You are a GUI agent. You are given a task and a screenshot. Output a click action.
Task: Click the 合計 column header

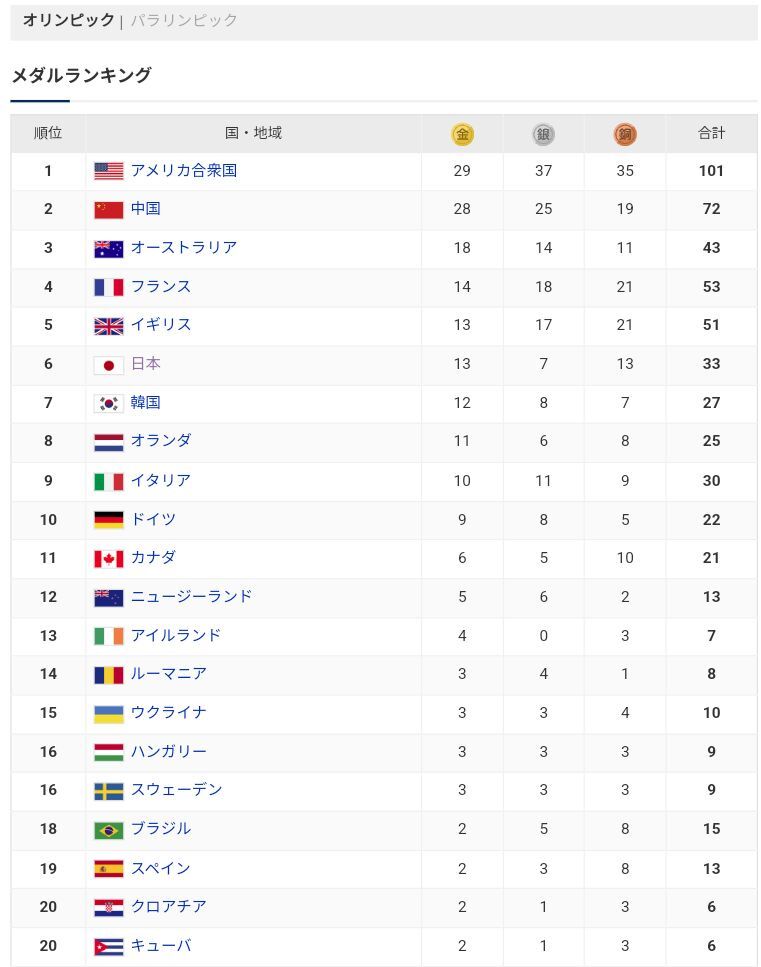click(x=711, y=133)
